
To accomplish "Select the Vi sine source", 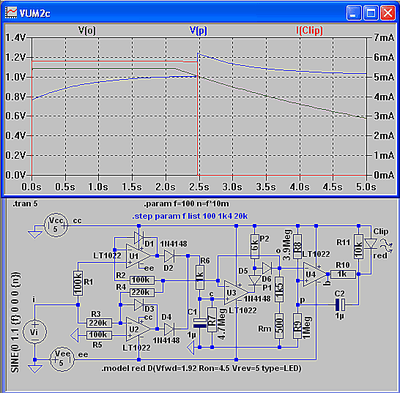I will [x=35, y=332].
